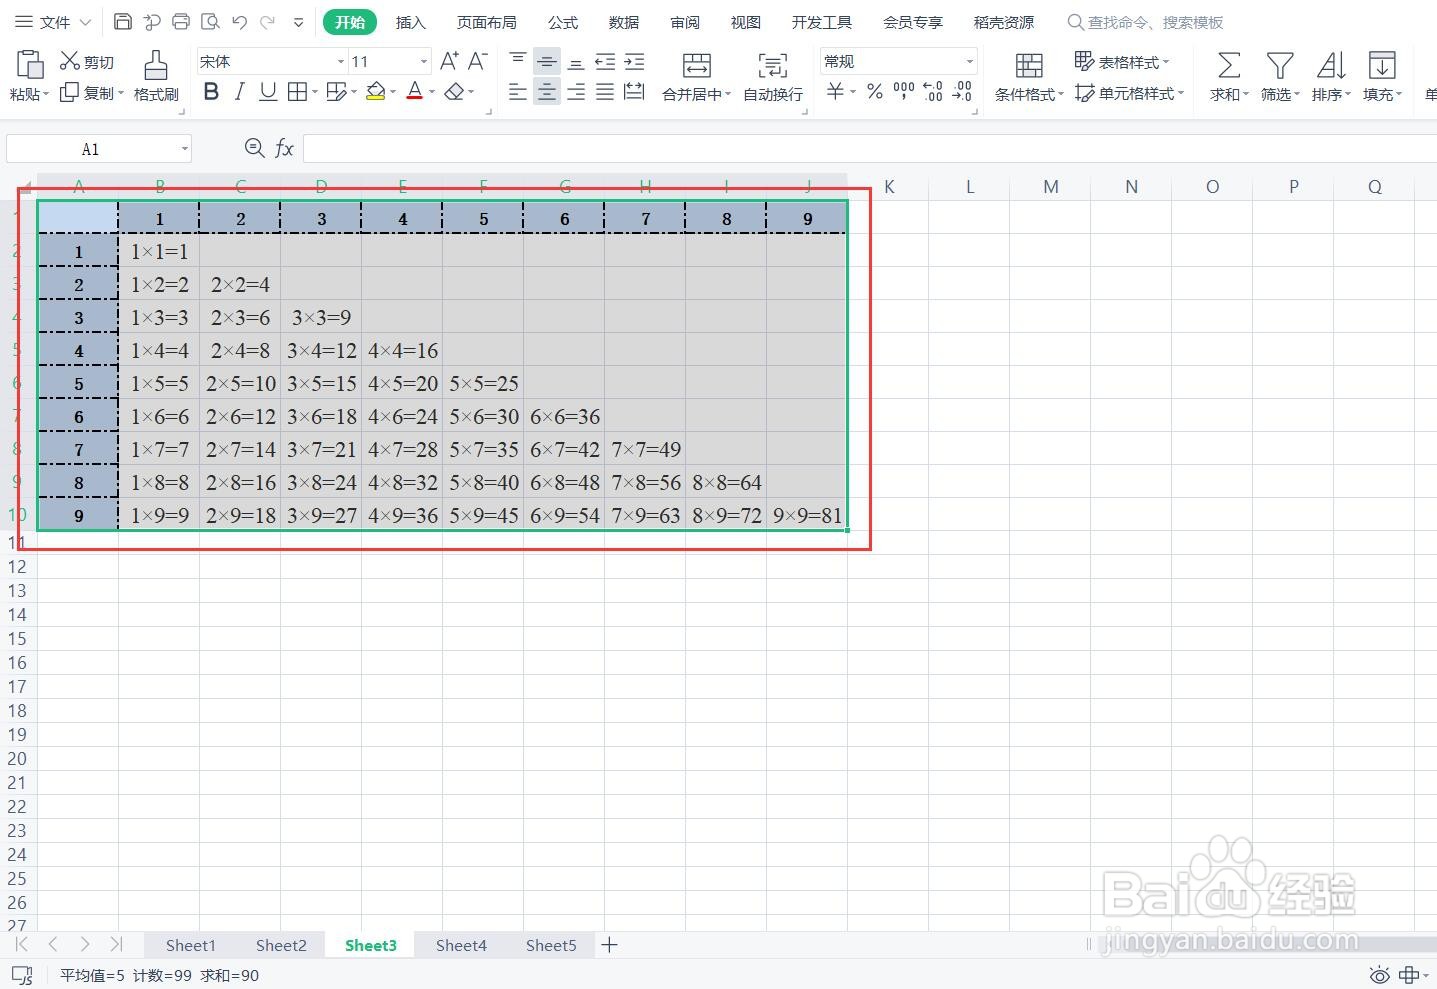
Task: Click the red font color A icon
Action: [x=415, y=92]
